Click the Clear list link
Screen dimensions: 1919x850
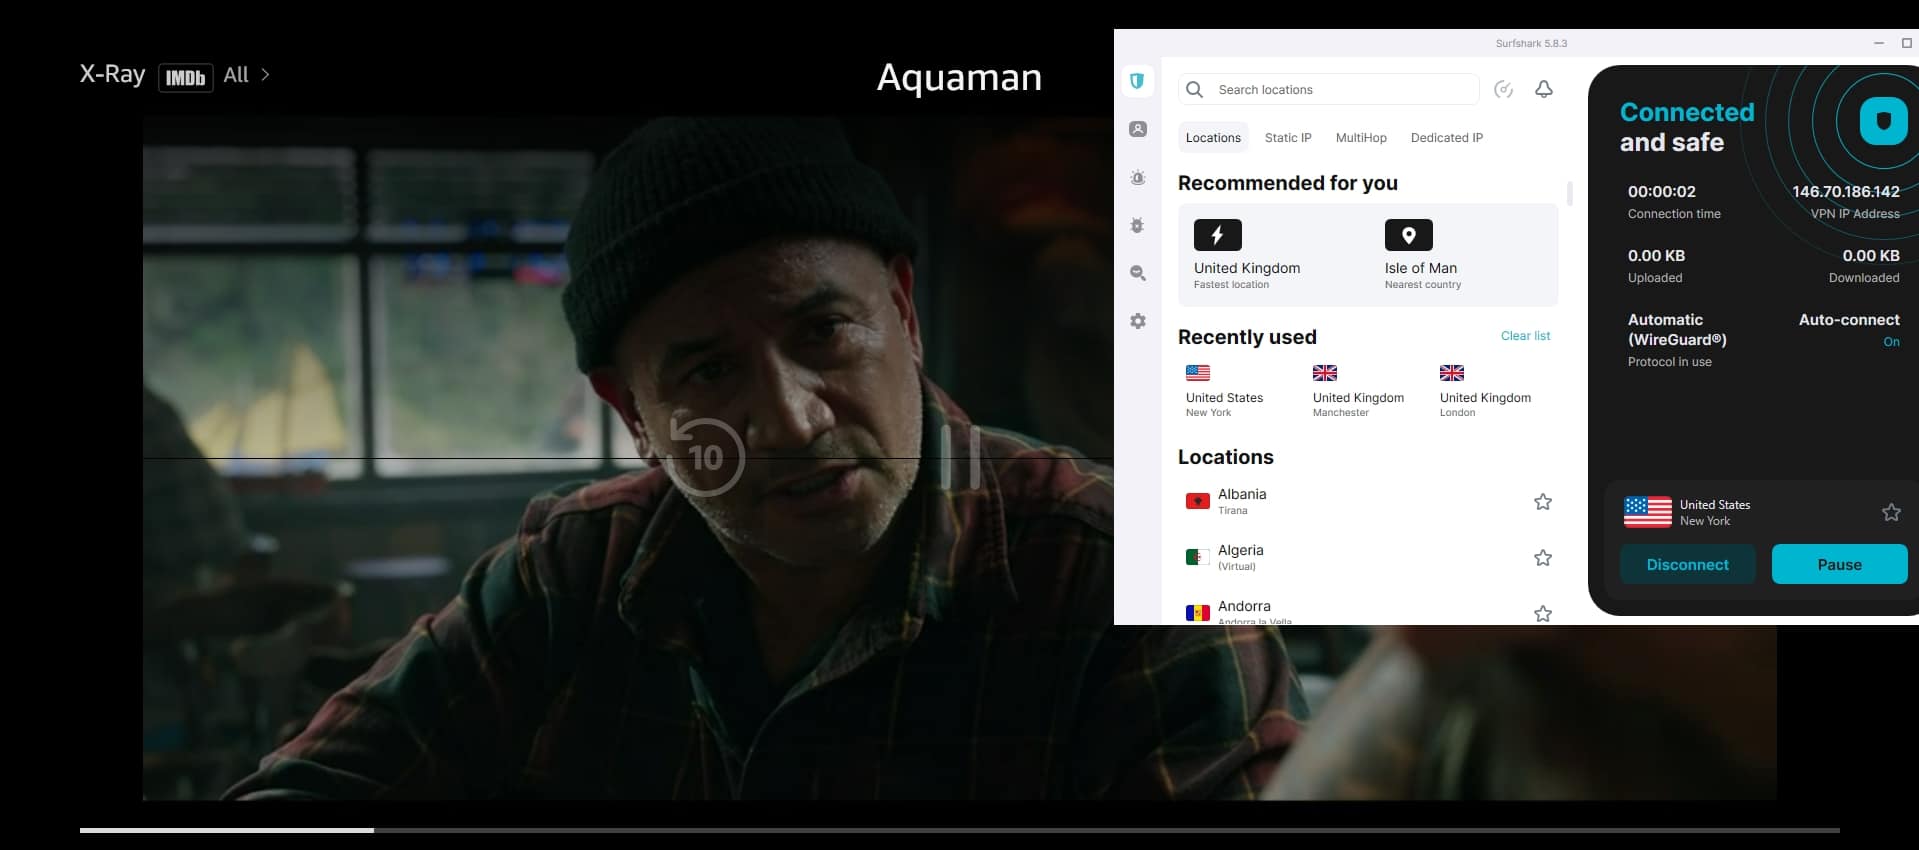(1525, 336)
